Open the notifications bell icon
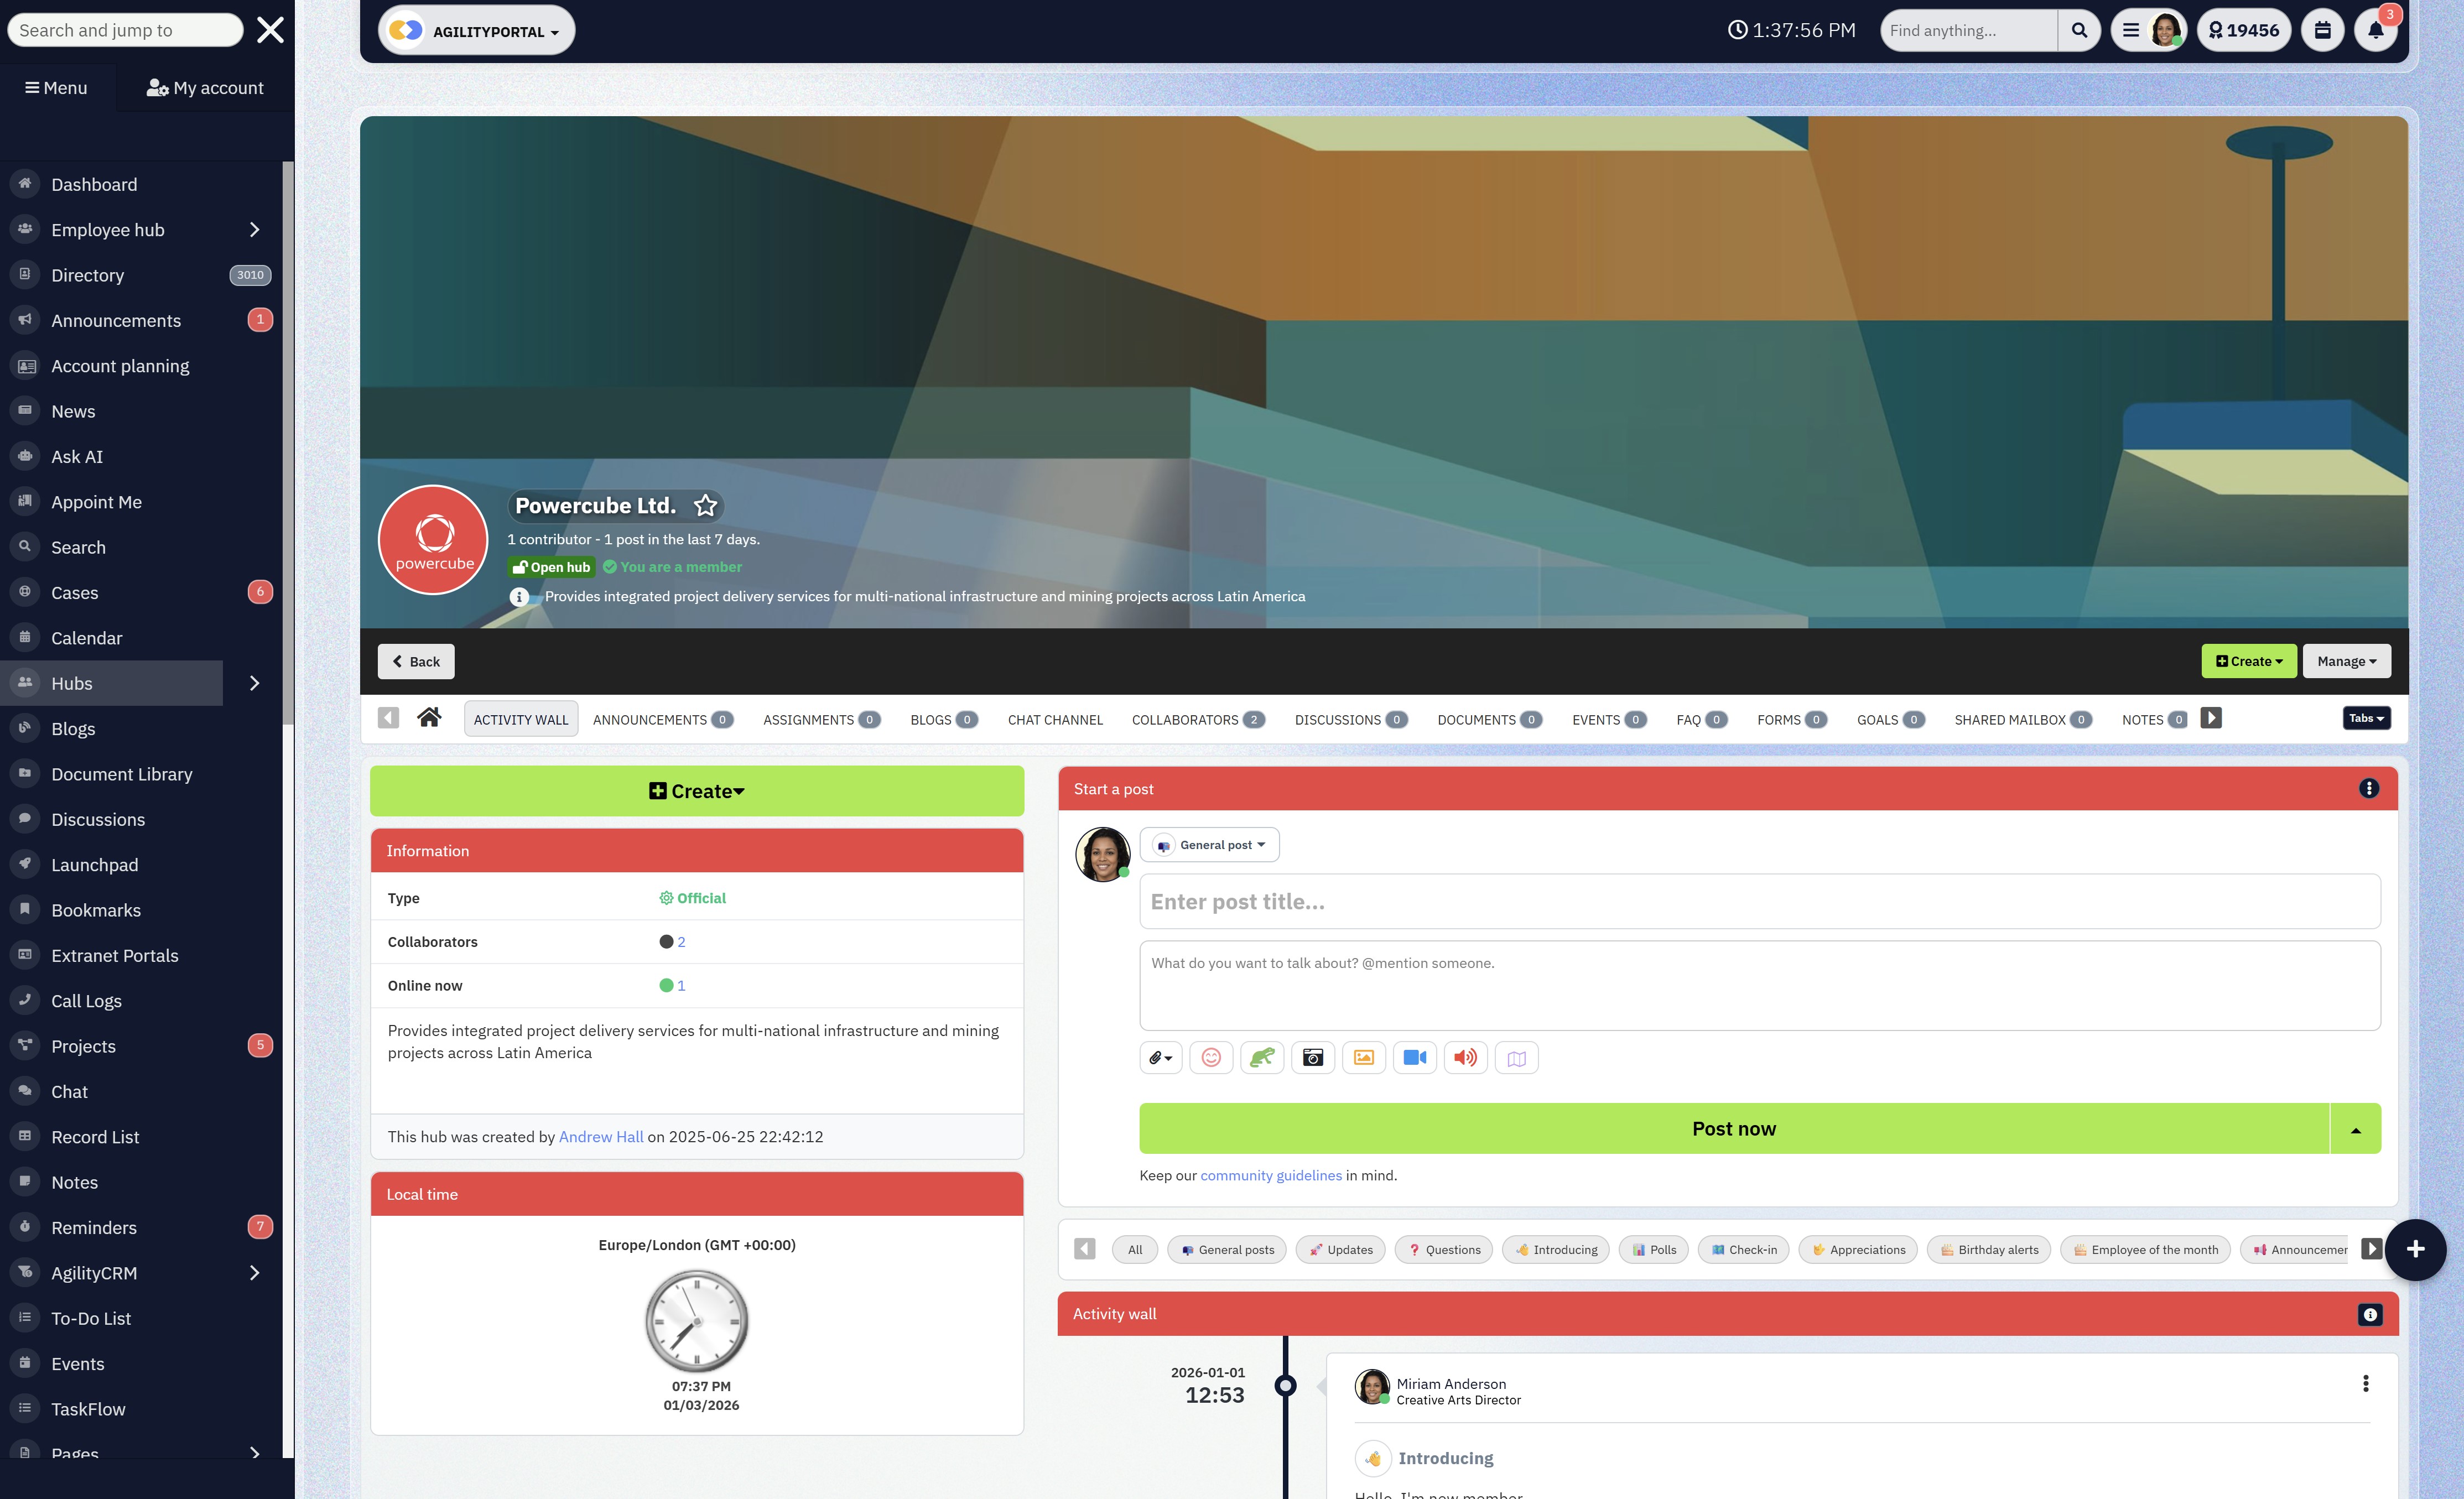Screen dimensions: 2464x1499 coord(2375,30)
